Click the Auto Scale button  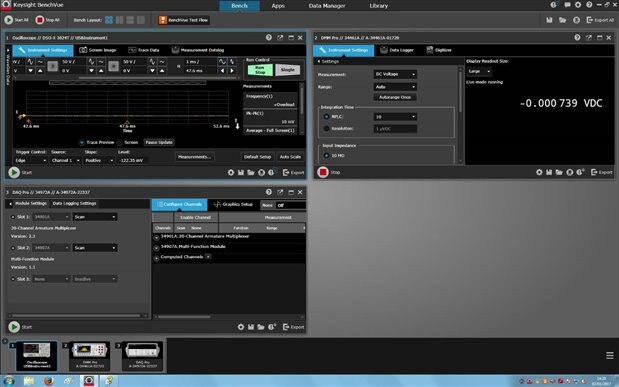point(290,157)
